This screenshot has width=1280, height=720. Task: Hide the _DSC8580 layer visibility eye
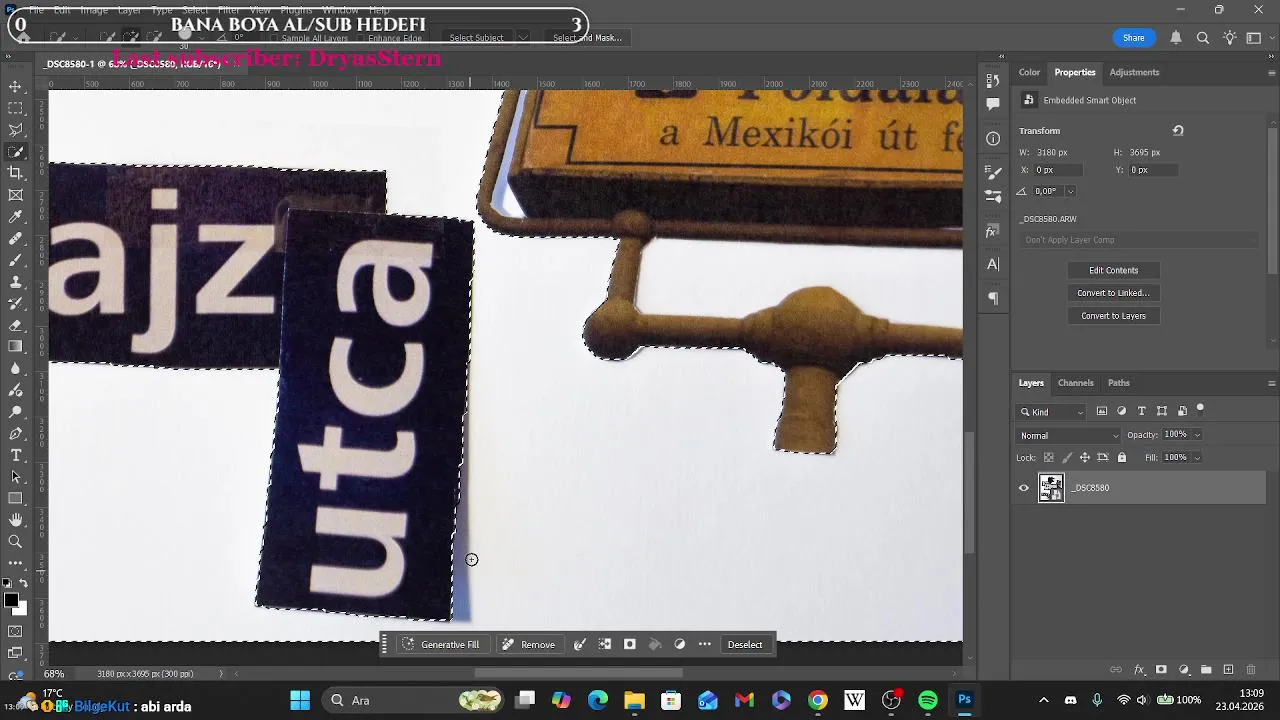(x=1023, y=488)
